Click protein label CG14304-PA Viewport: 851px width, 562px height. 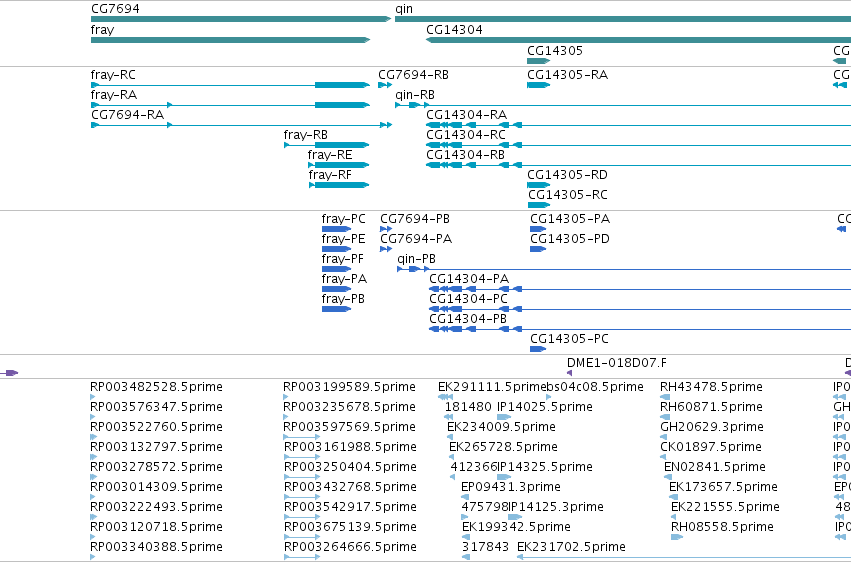(x=469, y=279)
